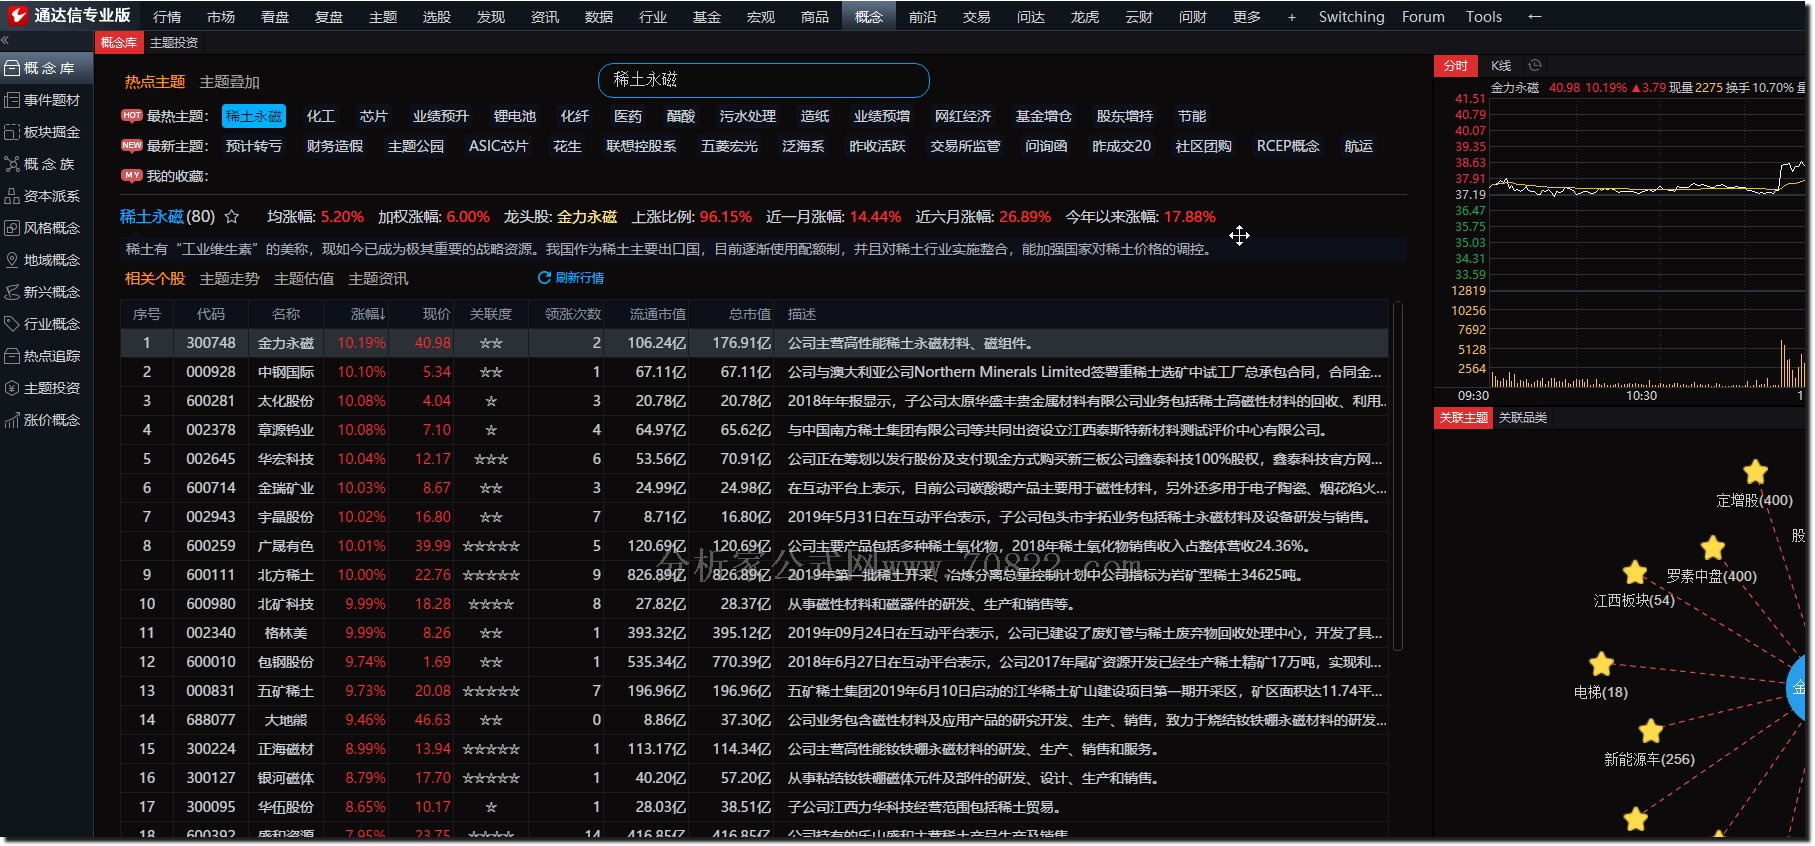Click the 稀土永磁 search field
The image size is (1815, 846).
pyautogui.click(x=764, y=80)
